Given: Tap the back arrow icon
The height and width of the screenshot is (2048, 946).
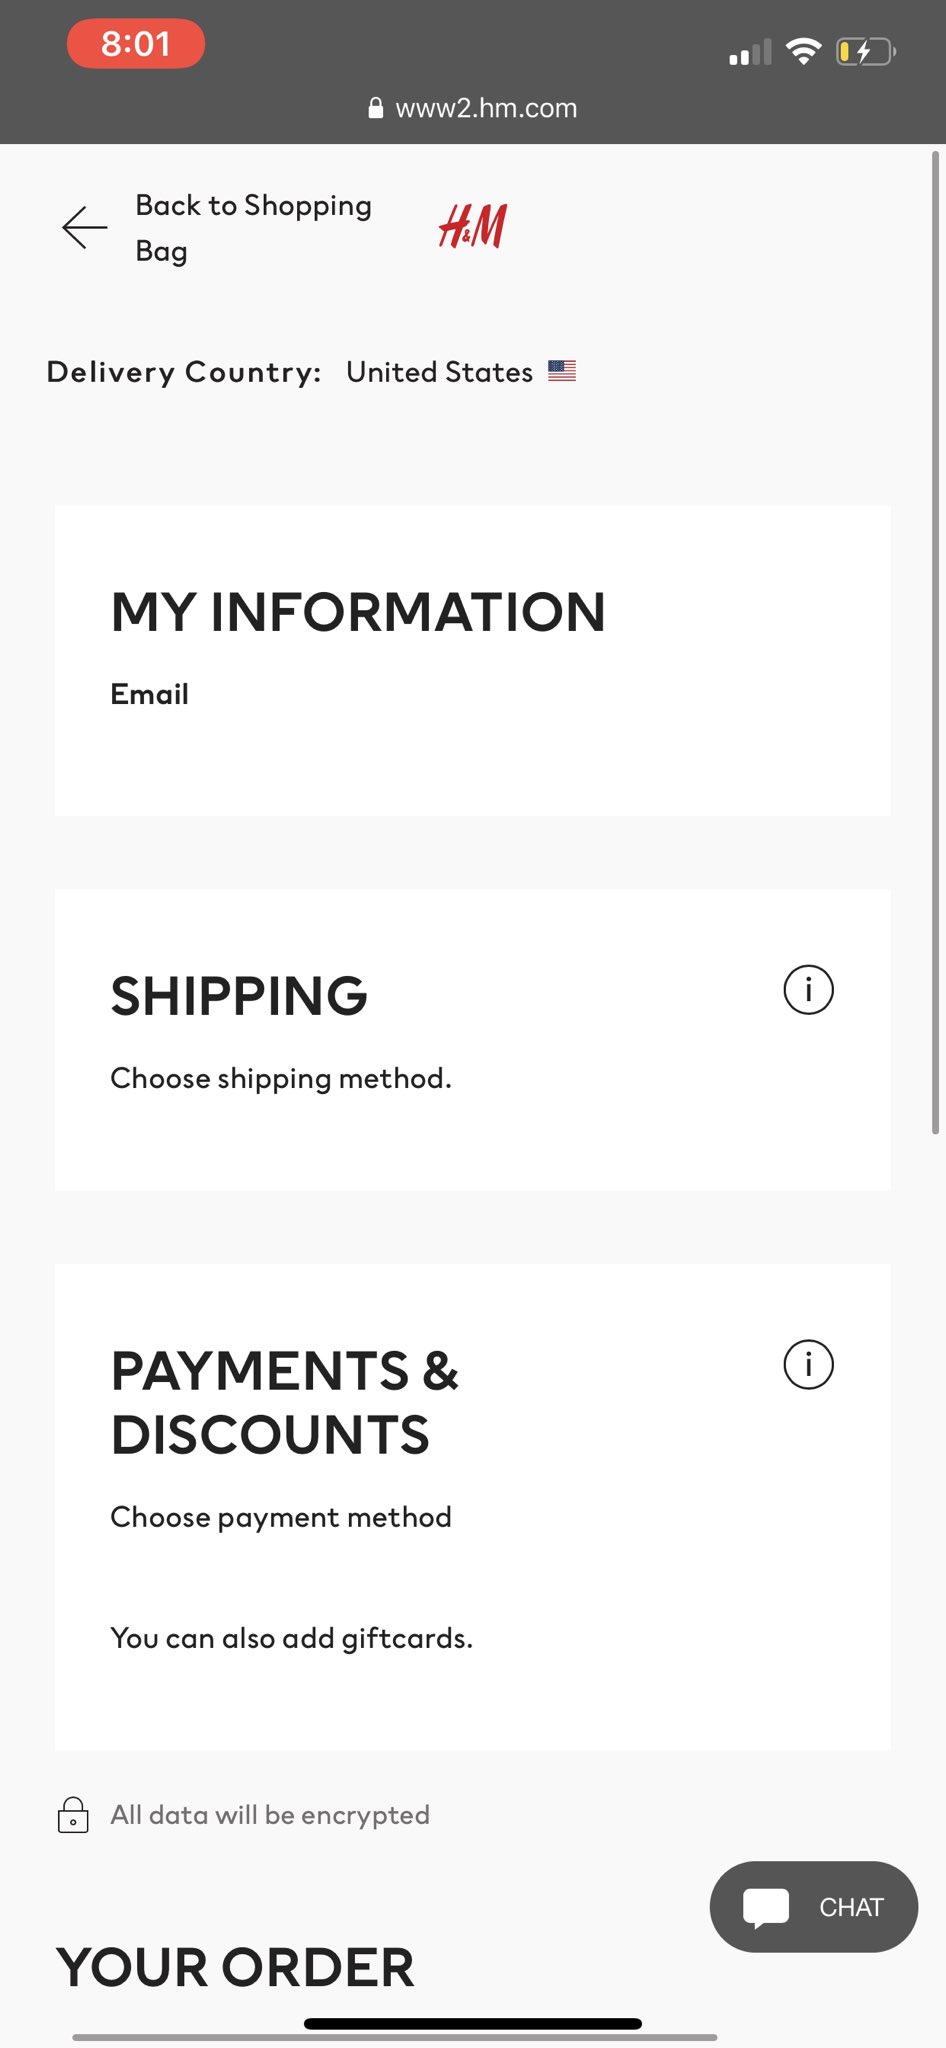Looking at the screenshot, I should click(85, 228).
